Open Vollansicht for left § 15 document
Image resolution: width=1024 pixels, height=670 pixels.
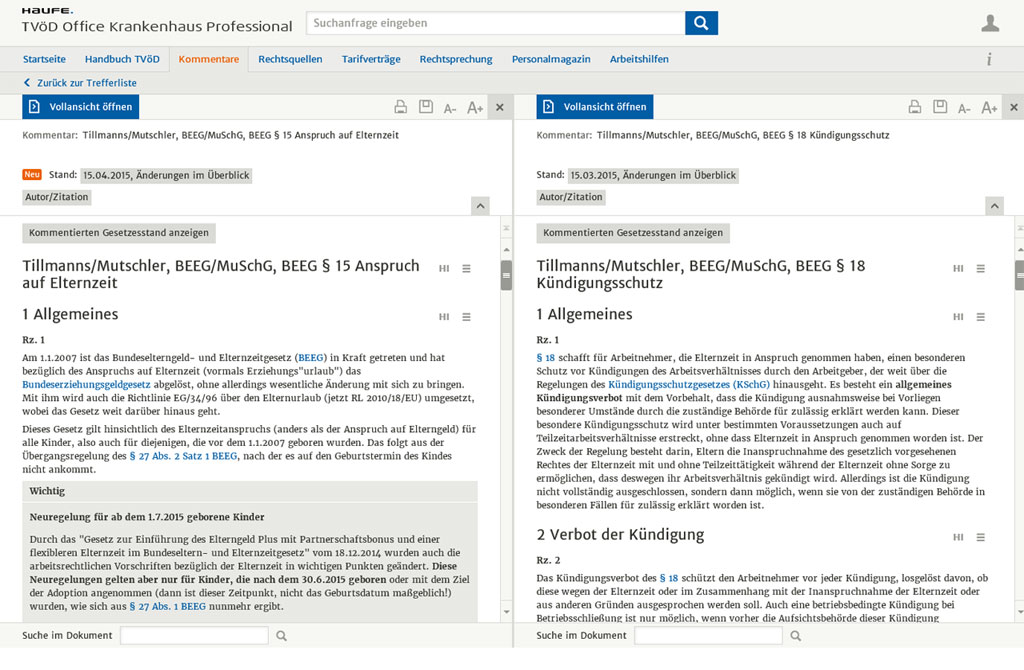click(x=80, y=106)
